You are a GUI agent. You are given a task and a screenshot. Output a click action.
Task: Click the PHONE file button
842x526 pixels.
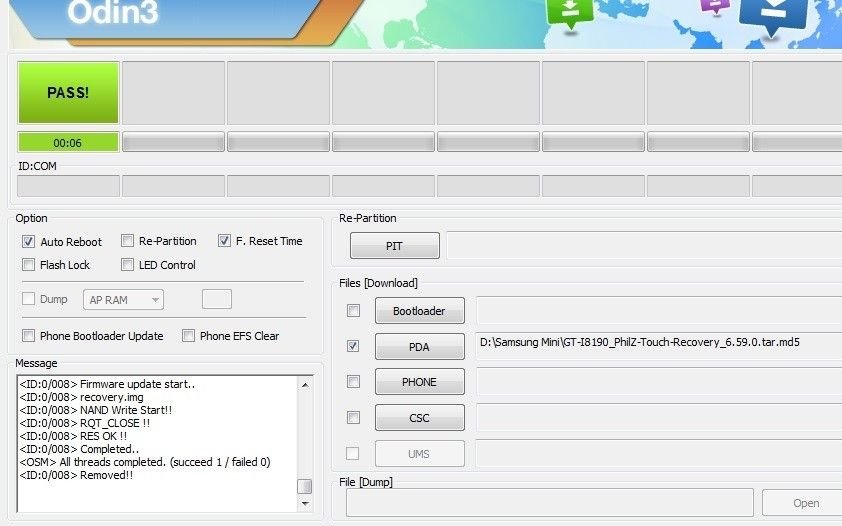[419, 382]
